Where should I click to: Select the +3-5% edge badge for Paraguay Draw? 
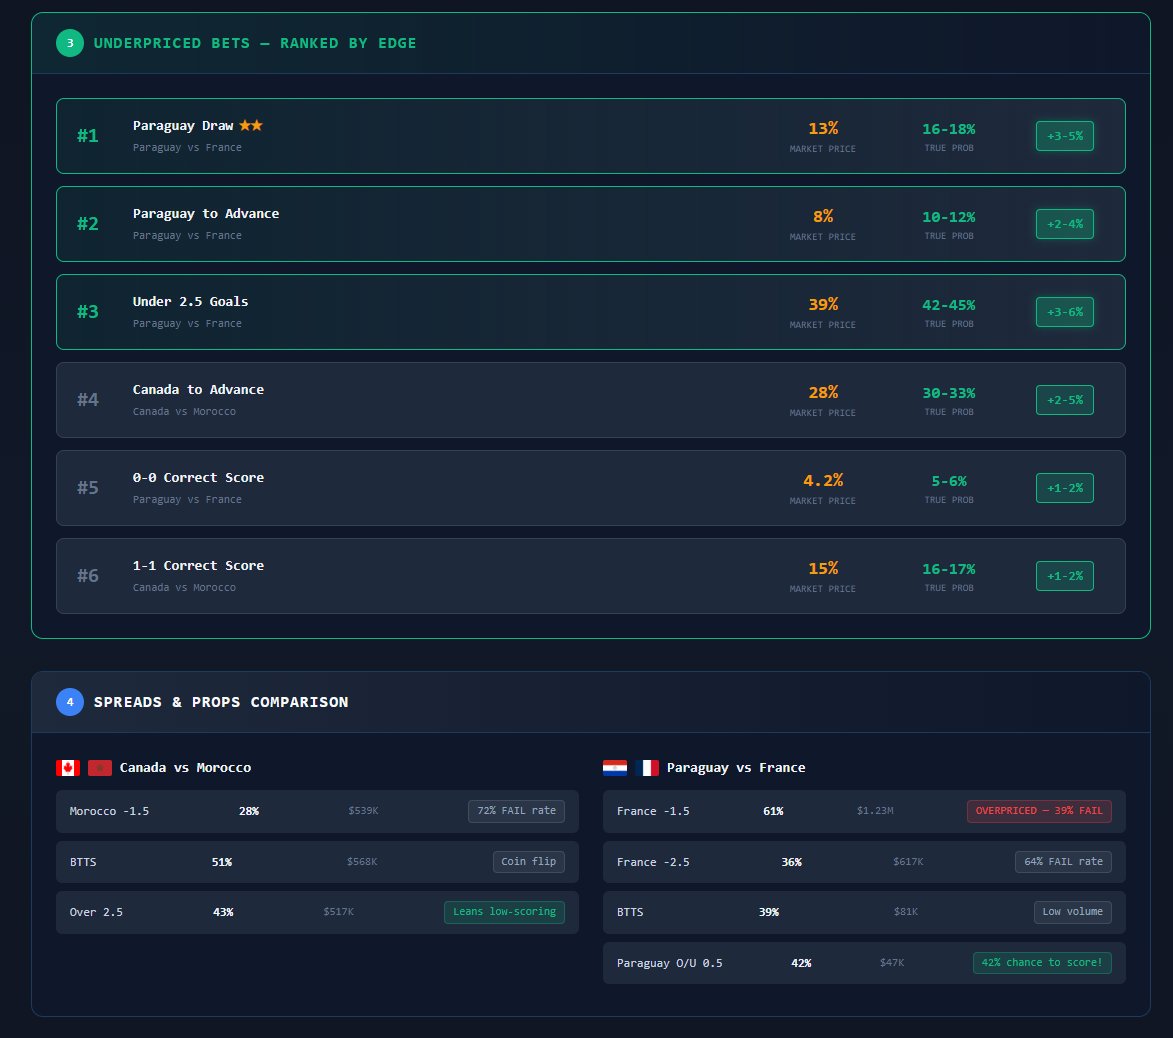[x=1065, y=136]
